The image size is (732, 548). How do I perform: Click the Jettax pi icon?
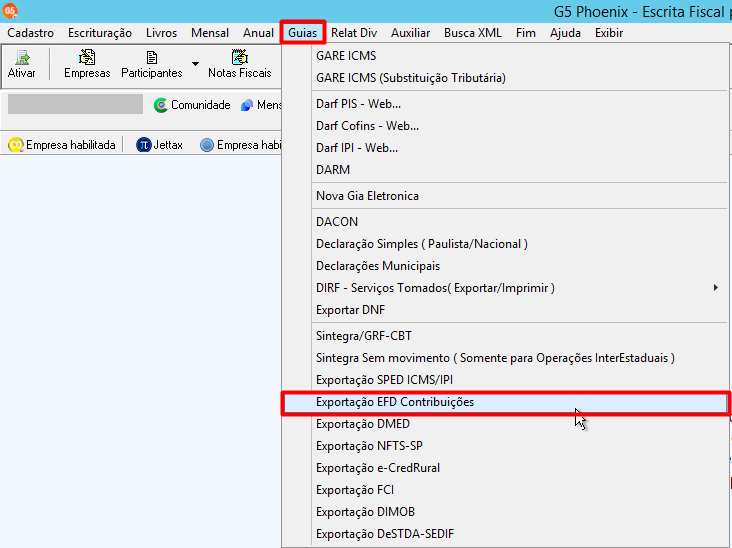click(143, 145)
